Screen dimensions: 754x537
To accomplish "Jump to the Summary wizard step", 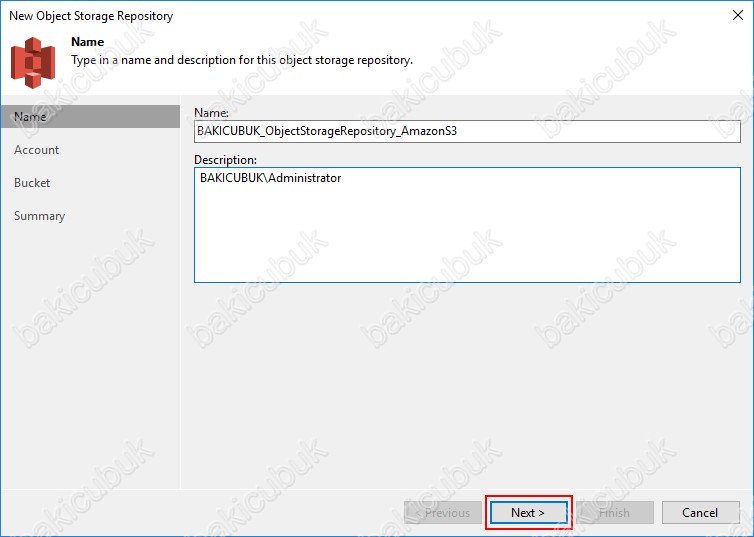I will (39, 216).
